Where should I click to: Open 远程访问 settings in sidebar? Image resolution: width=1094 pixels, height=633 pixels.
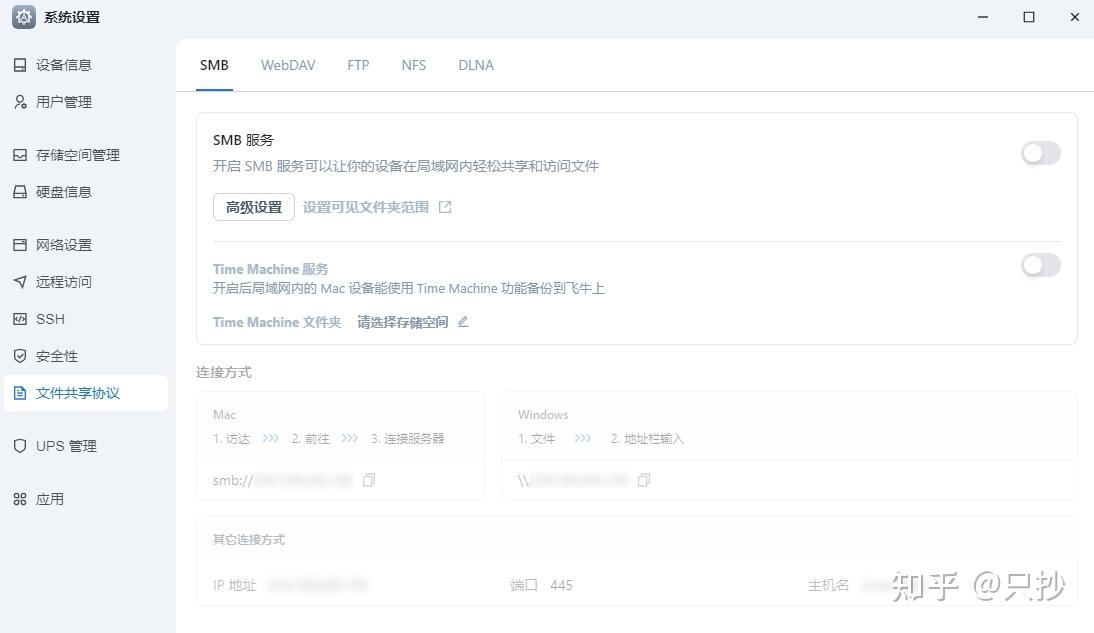[x=64, y=281]
